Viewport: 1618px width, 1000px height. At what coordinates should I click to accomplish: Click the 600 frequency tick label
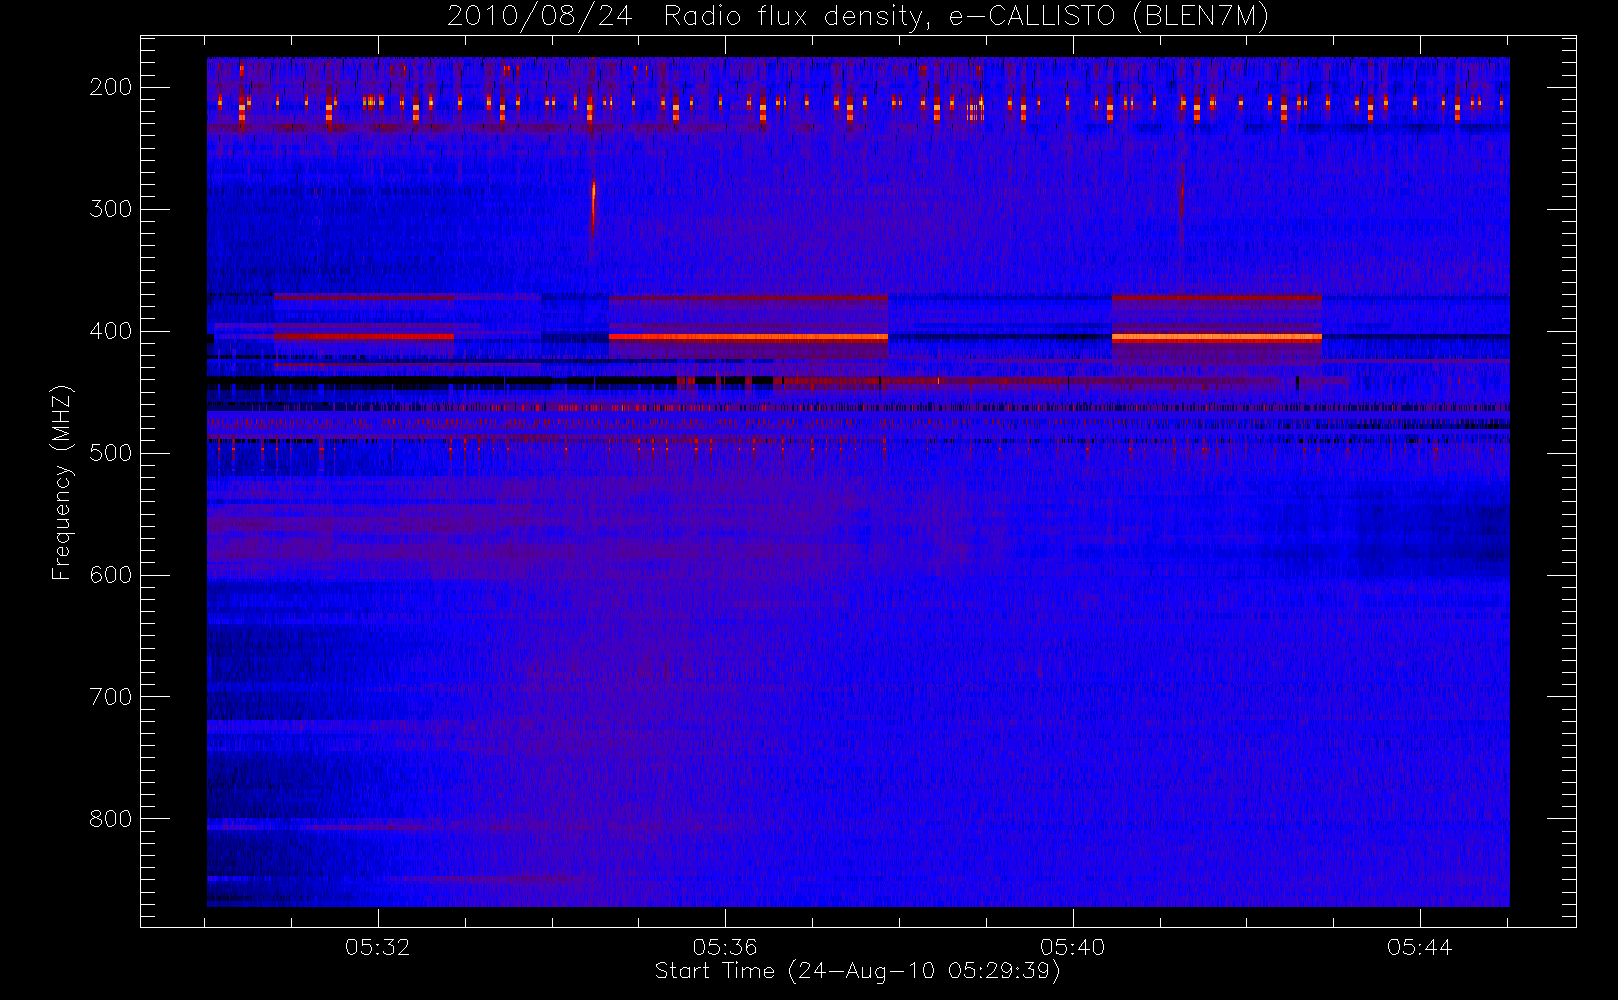click(x=111, y=575)
